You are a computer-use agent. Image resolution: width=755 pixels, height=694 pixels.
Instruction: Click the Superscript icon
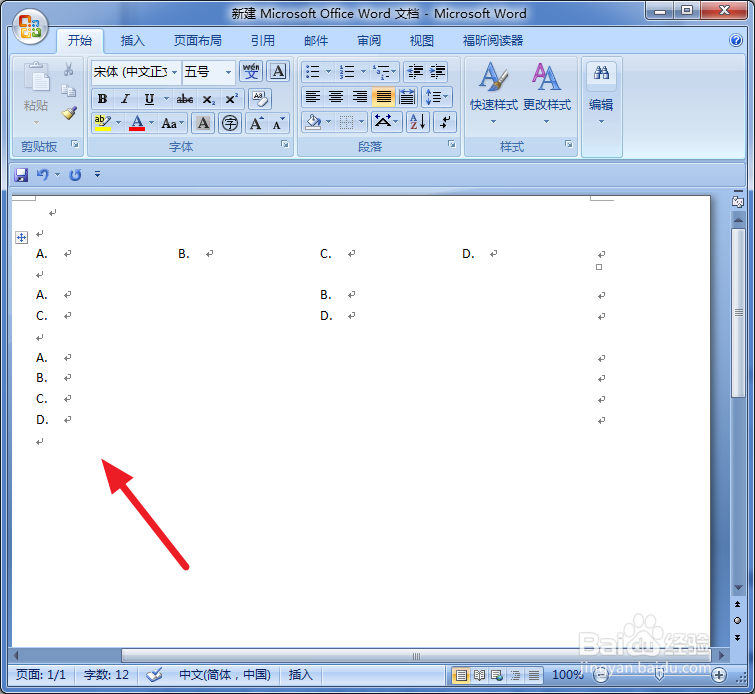pyautogui.click(x=232, y=99)
